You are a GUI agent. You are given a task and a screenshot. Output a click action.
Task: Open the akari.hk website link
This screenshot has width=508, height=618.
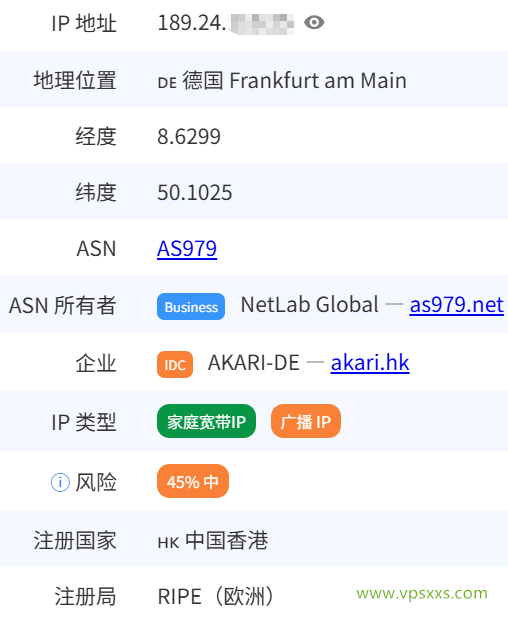point(370,363)
